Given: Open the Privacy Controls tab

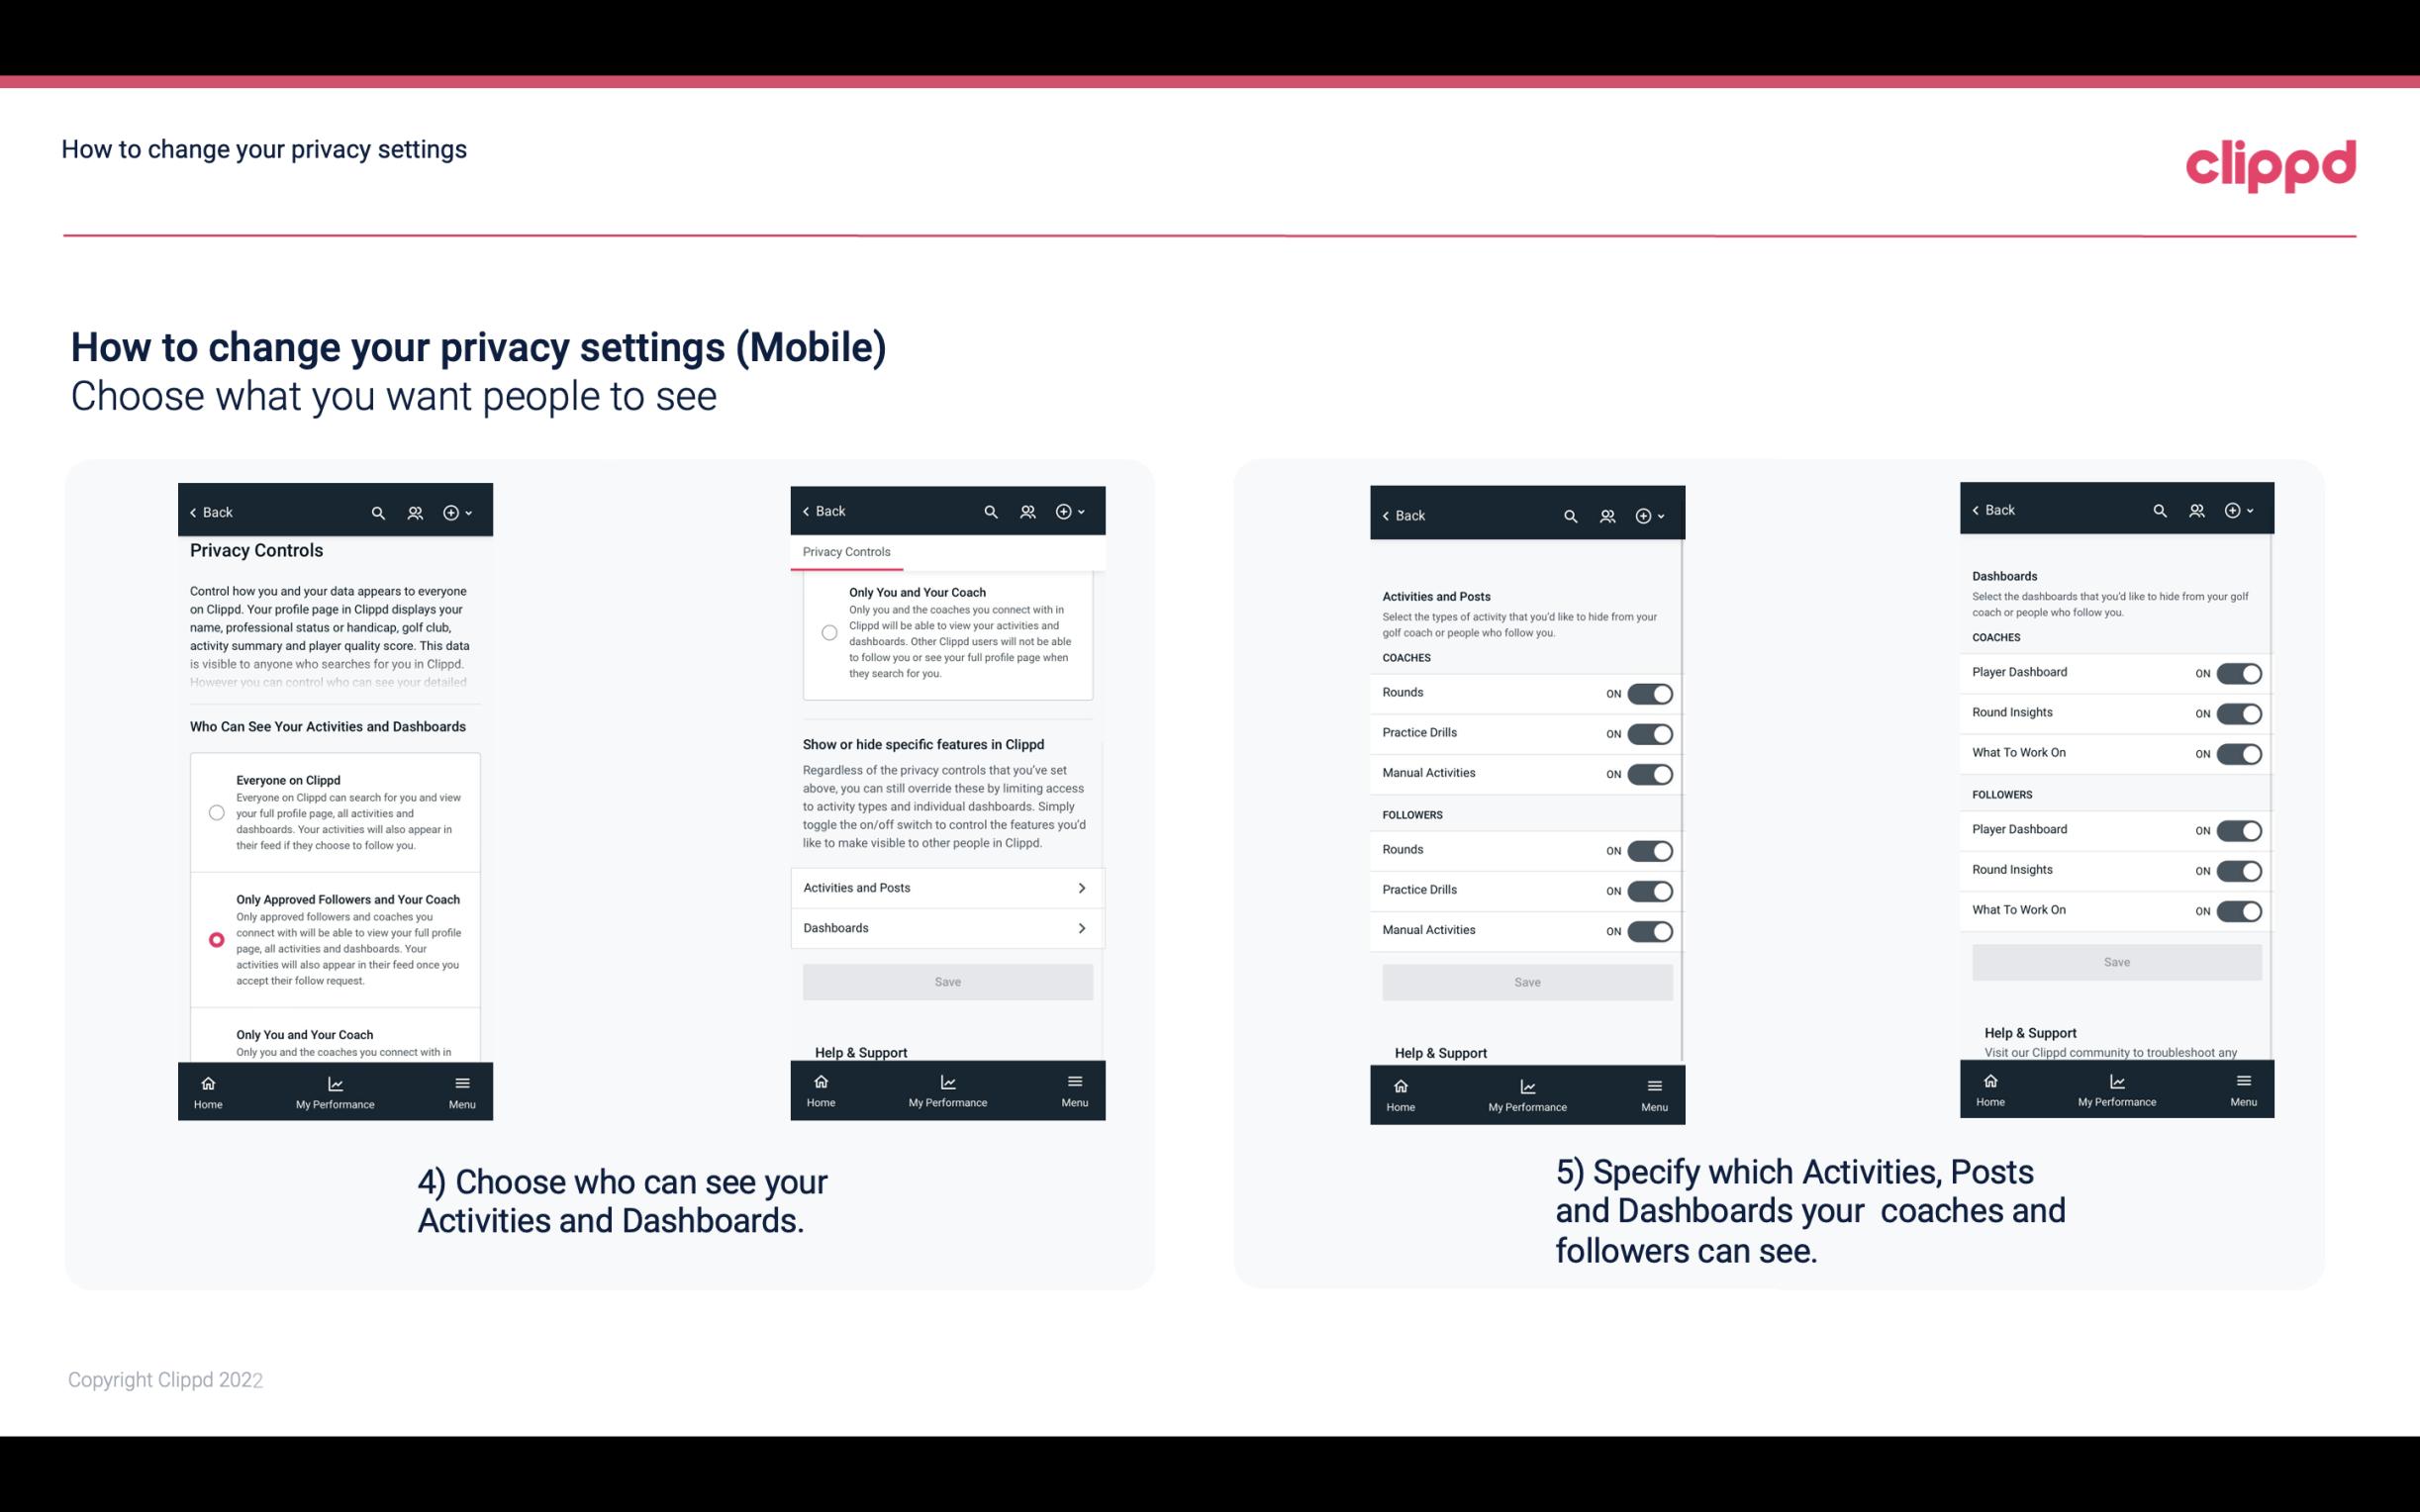Looking at the screenshot, I should pos(845,552).
